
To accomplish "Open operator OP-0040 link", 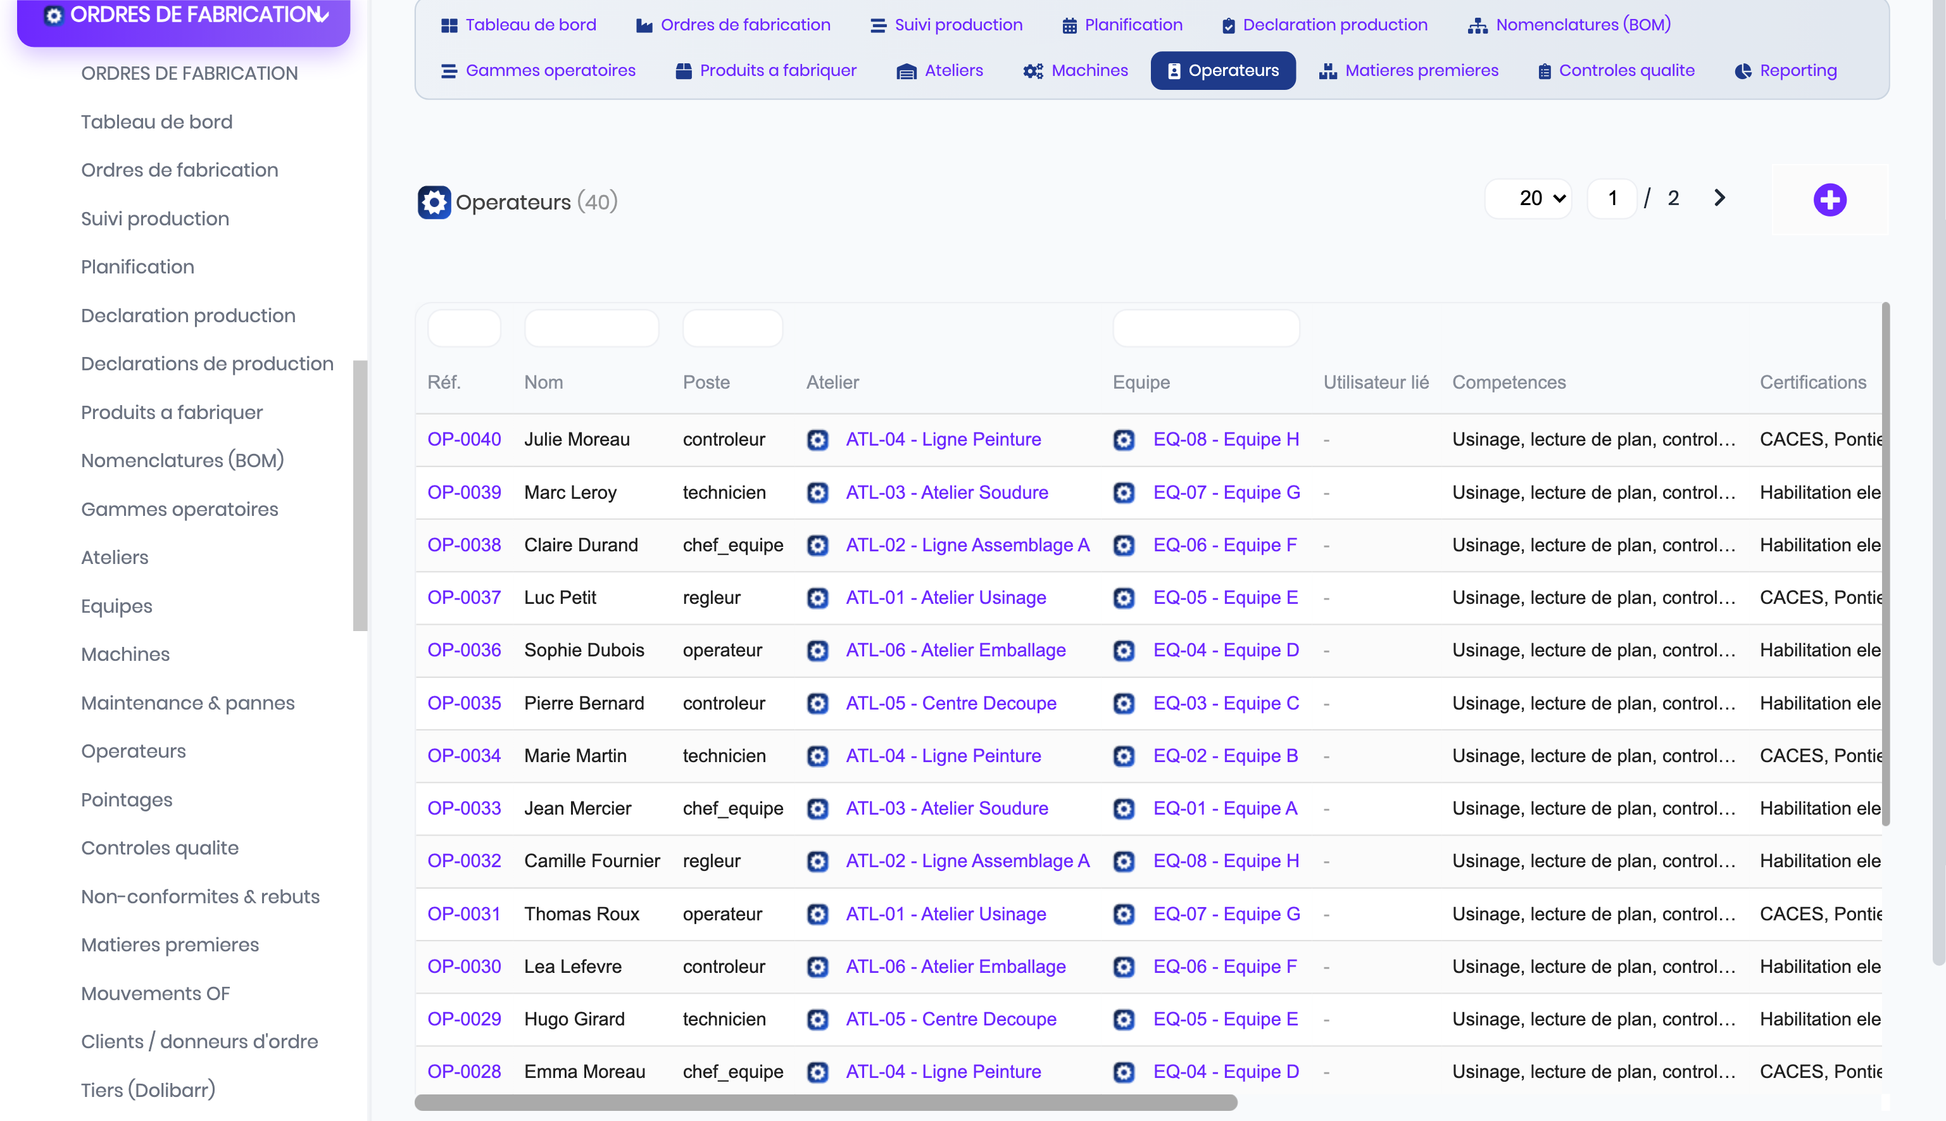I will (x=464, y=440).
